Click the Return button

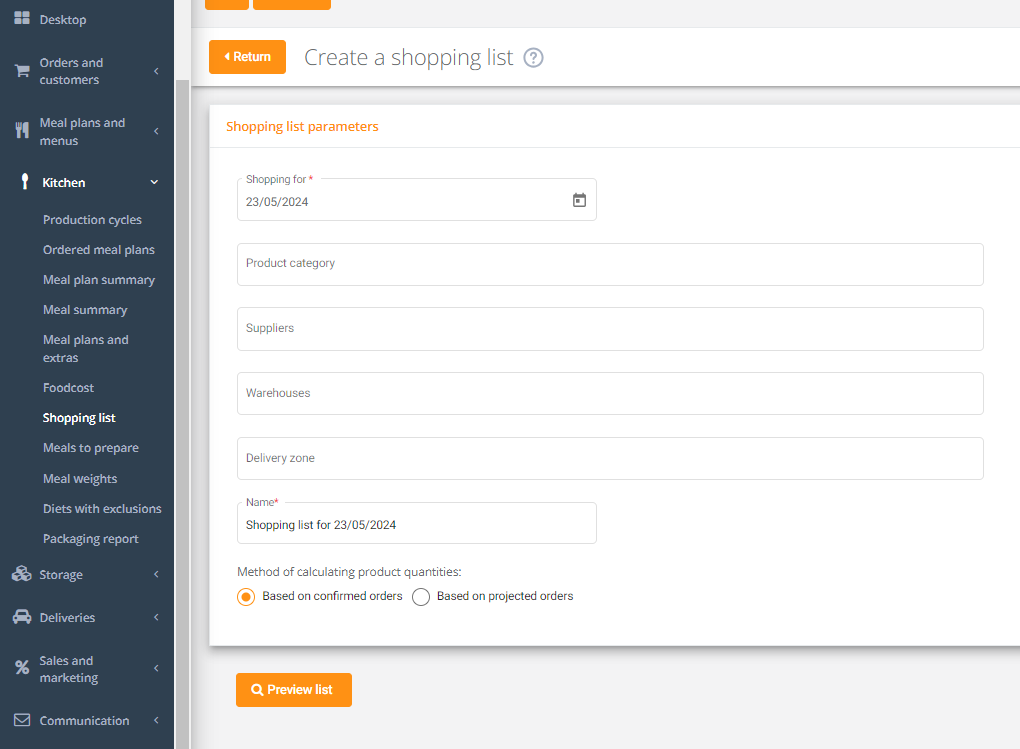[247, 57]
